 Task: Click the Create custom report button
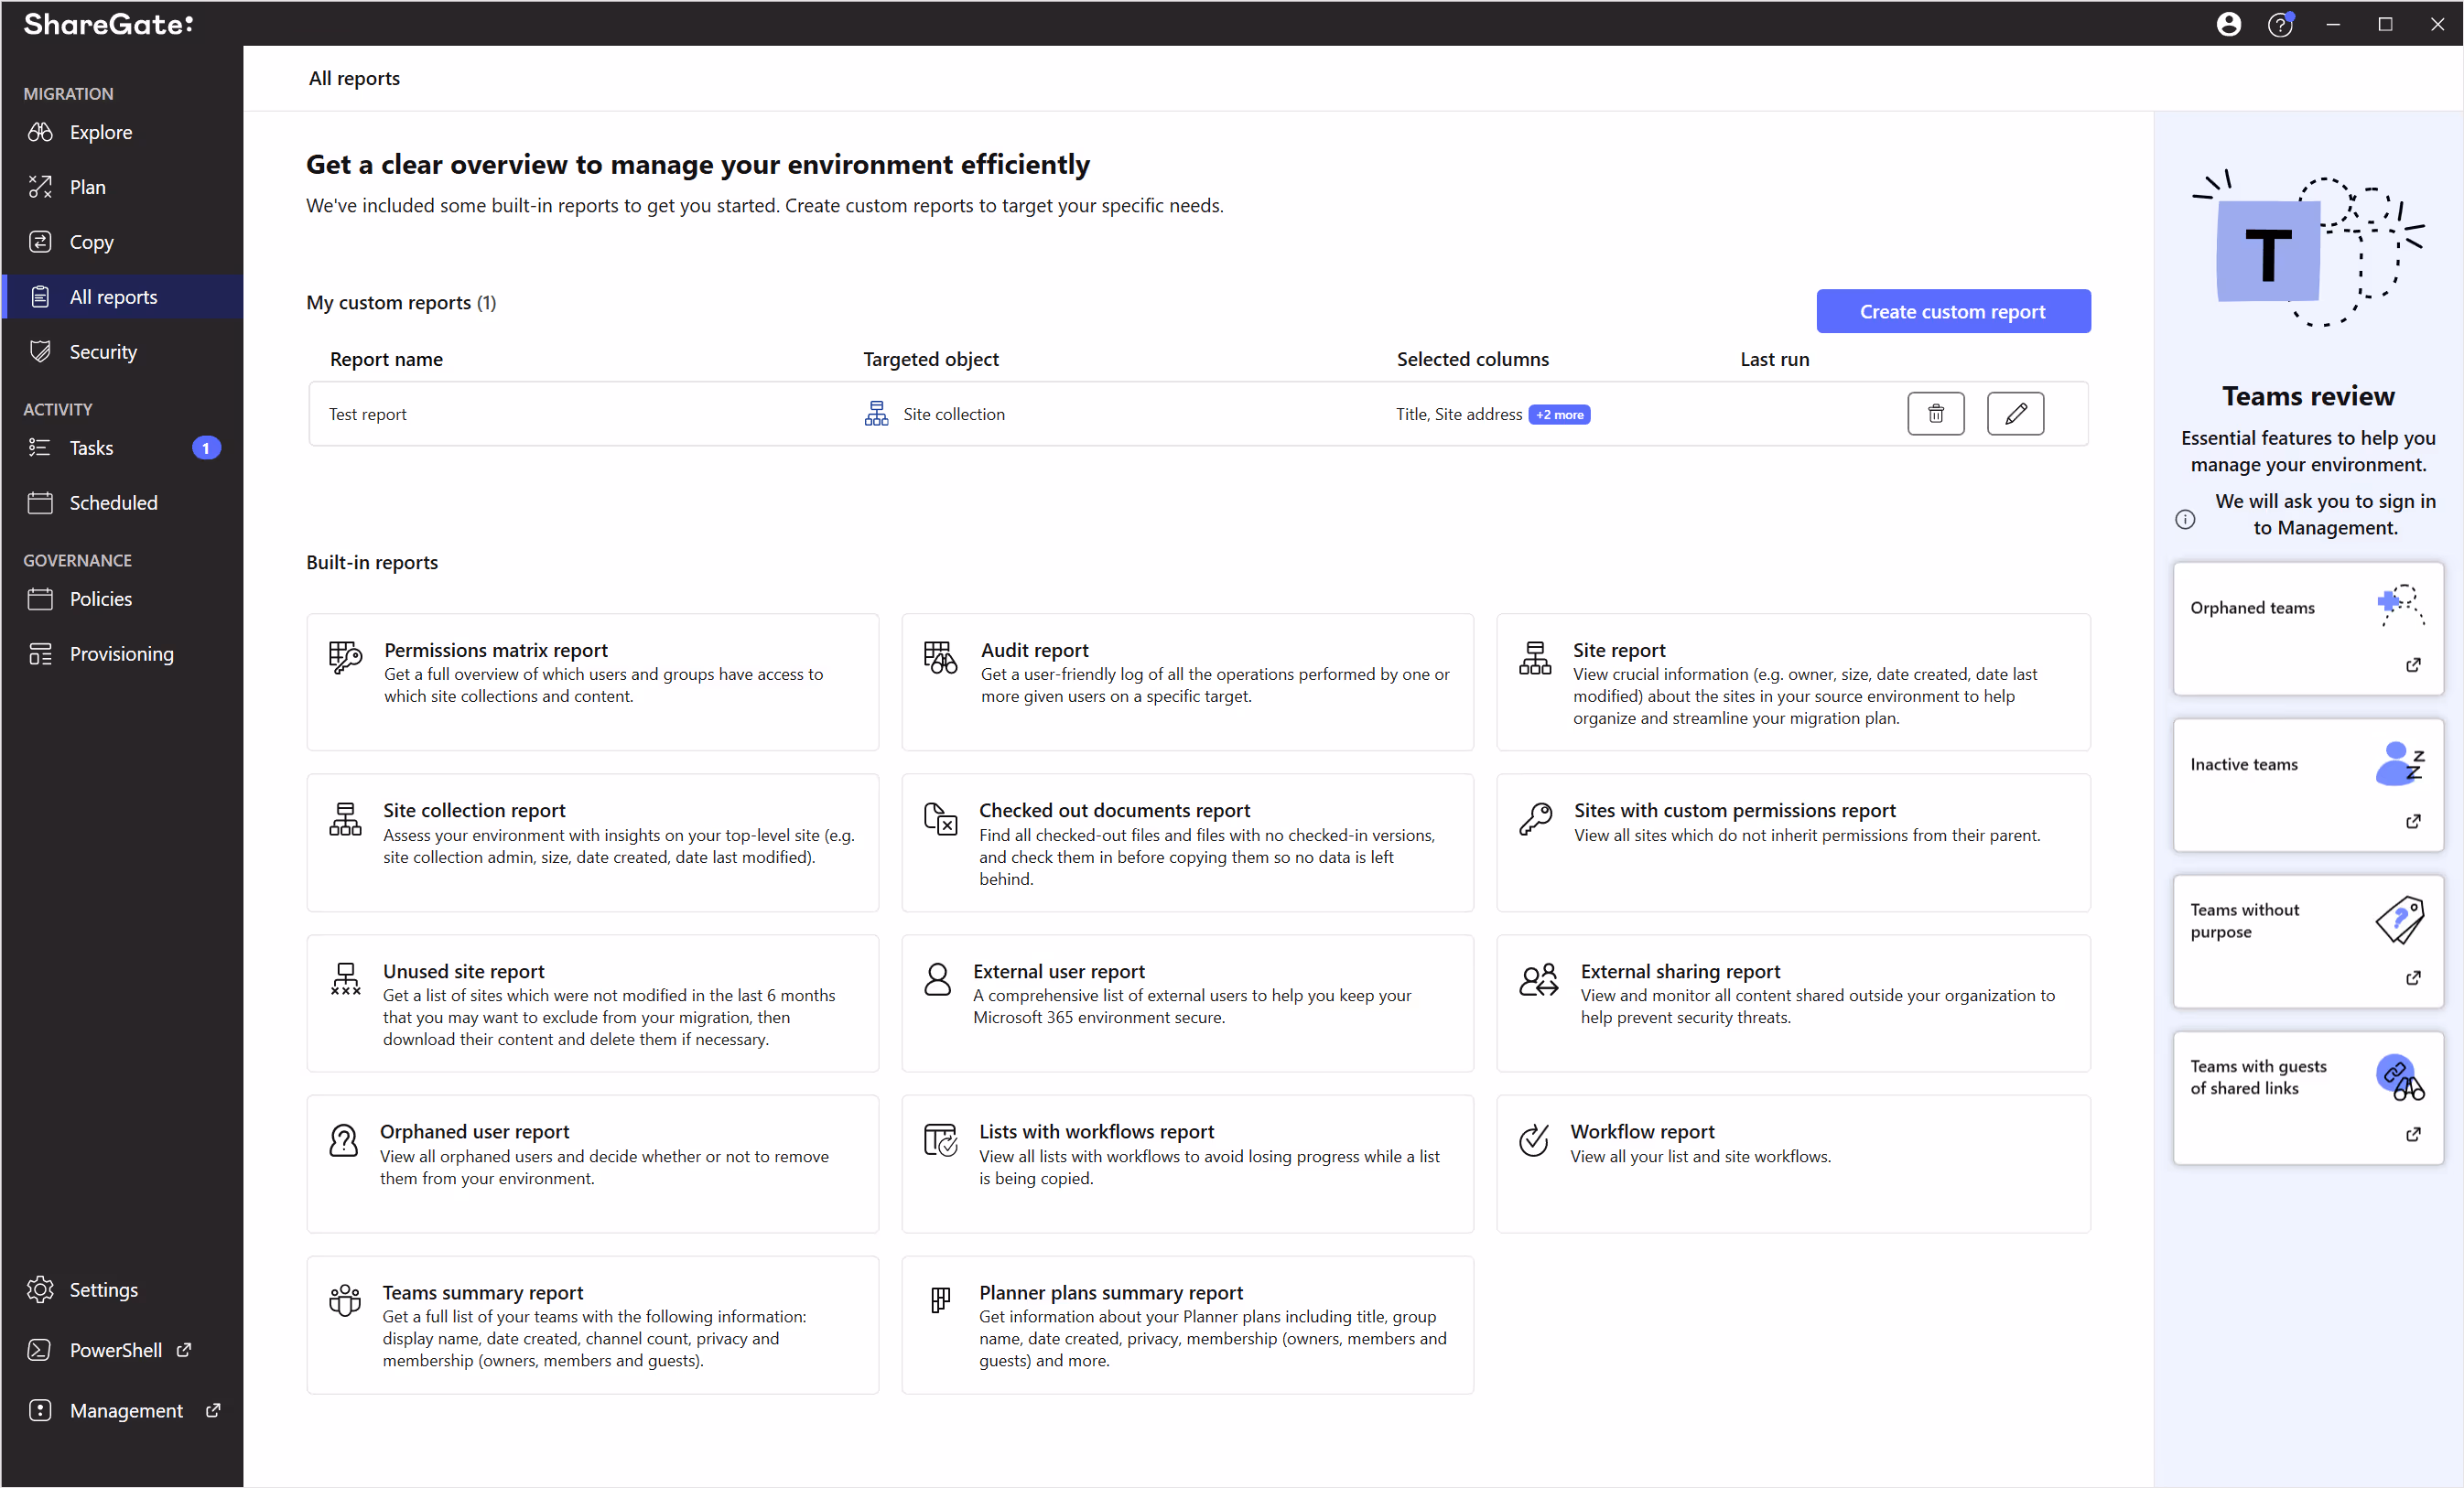1952,312
